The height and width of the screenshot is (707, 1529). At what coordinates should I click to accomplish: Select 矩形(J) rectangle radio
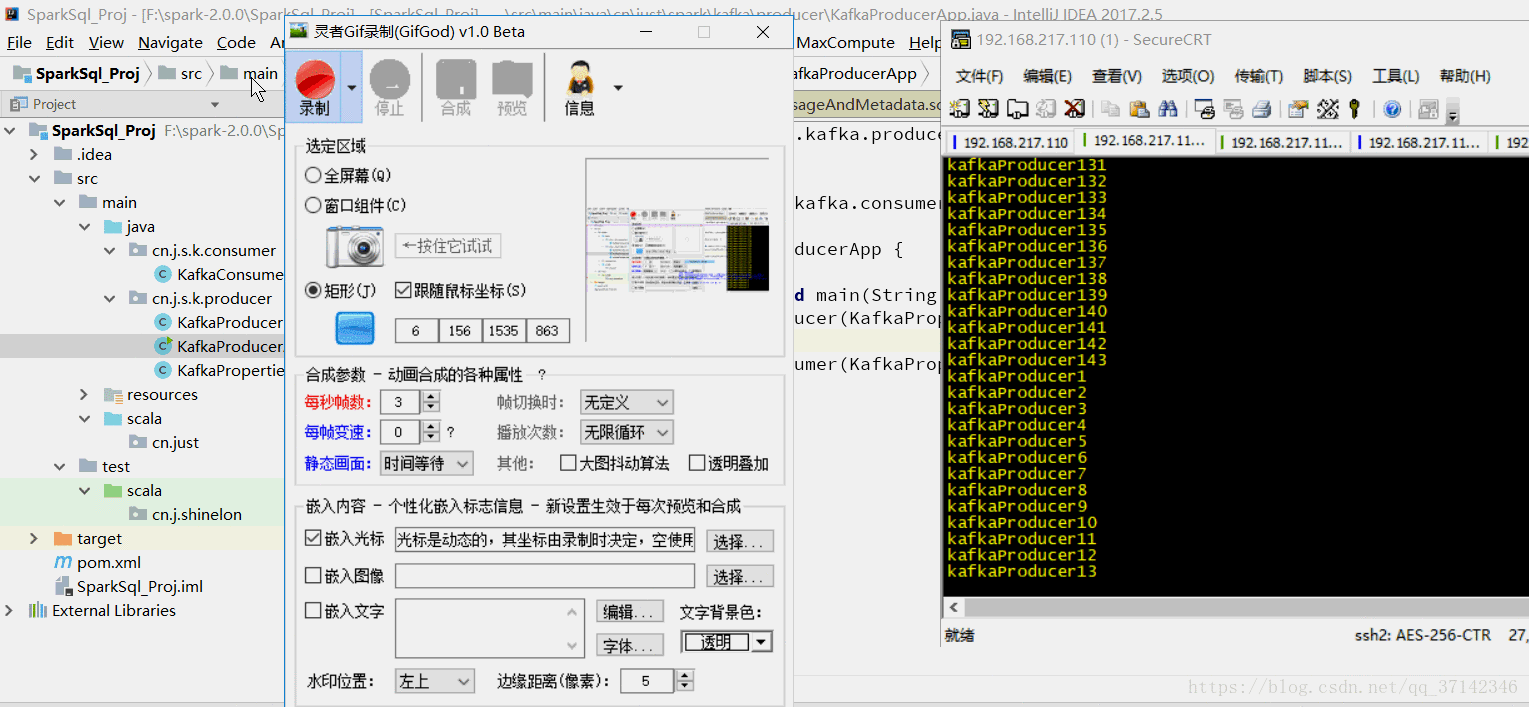click(313, 291)
